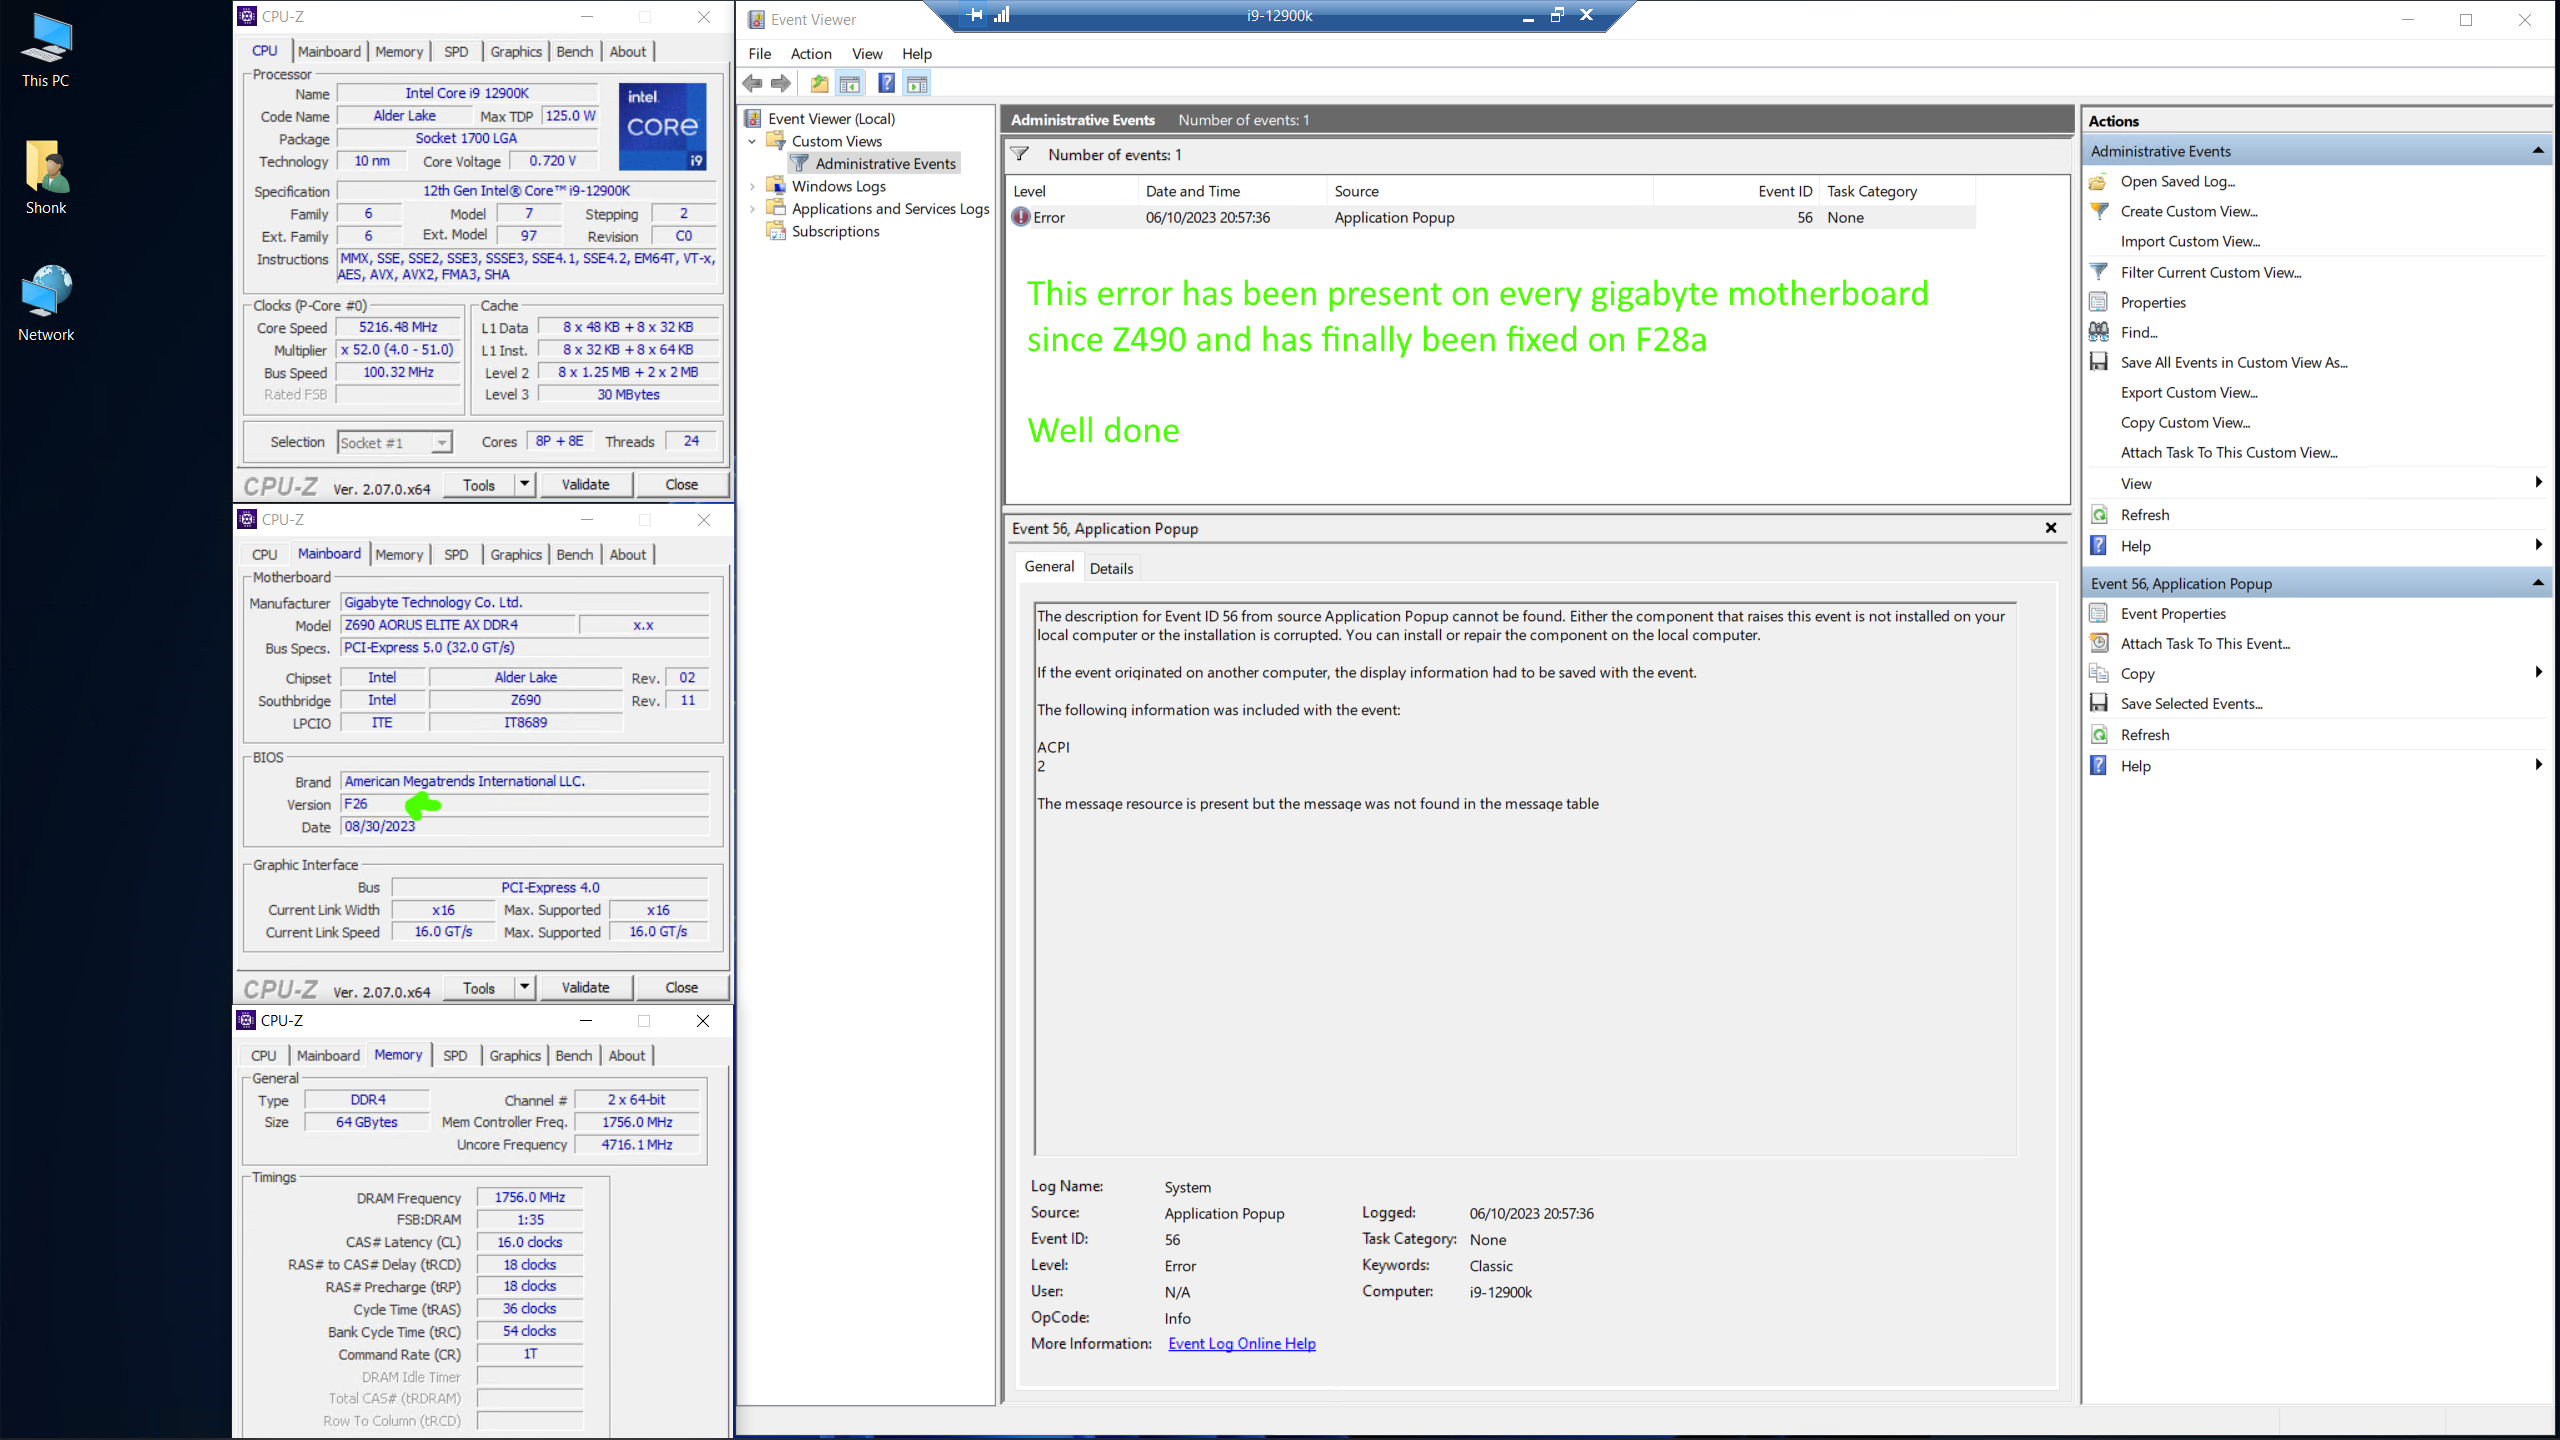Click the show/hide action pane toolbar icon
The height and width of the screenshot is (1440, 2560).
[x=917, y=84]
